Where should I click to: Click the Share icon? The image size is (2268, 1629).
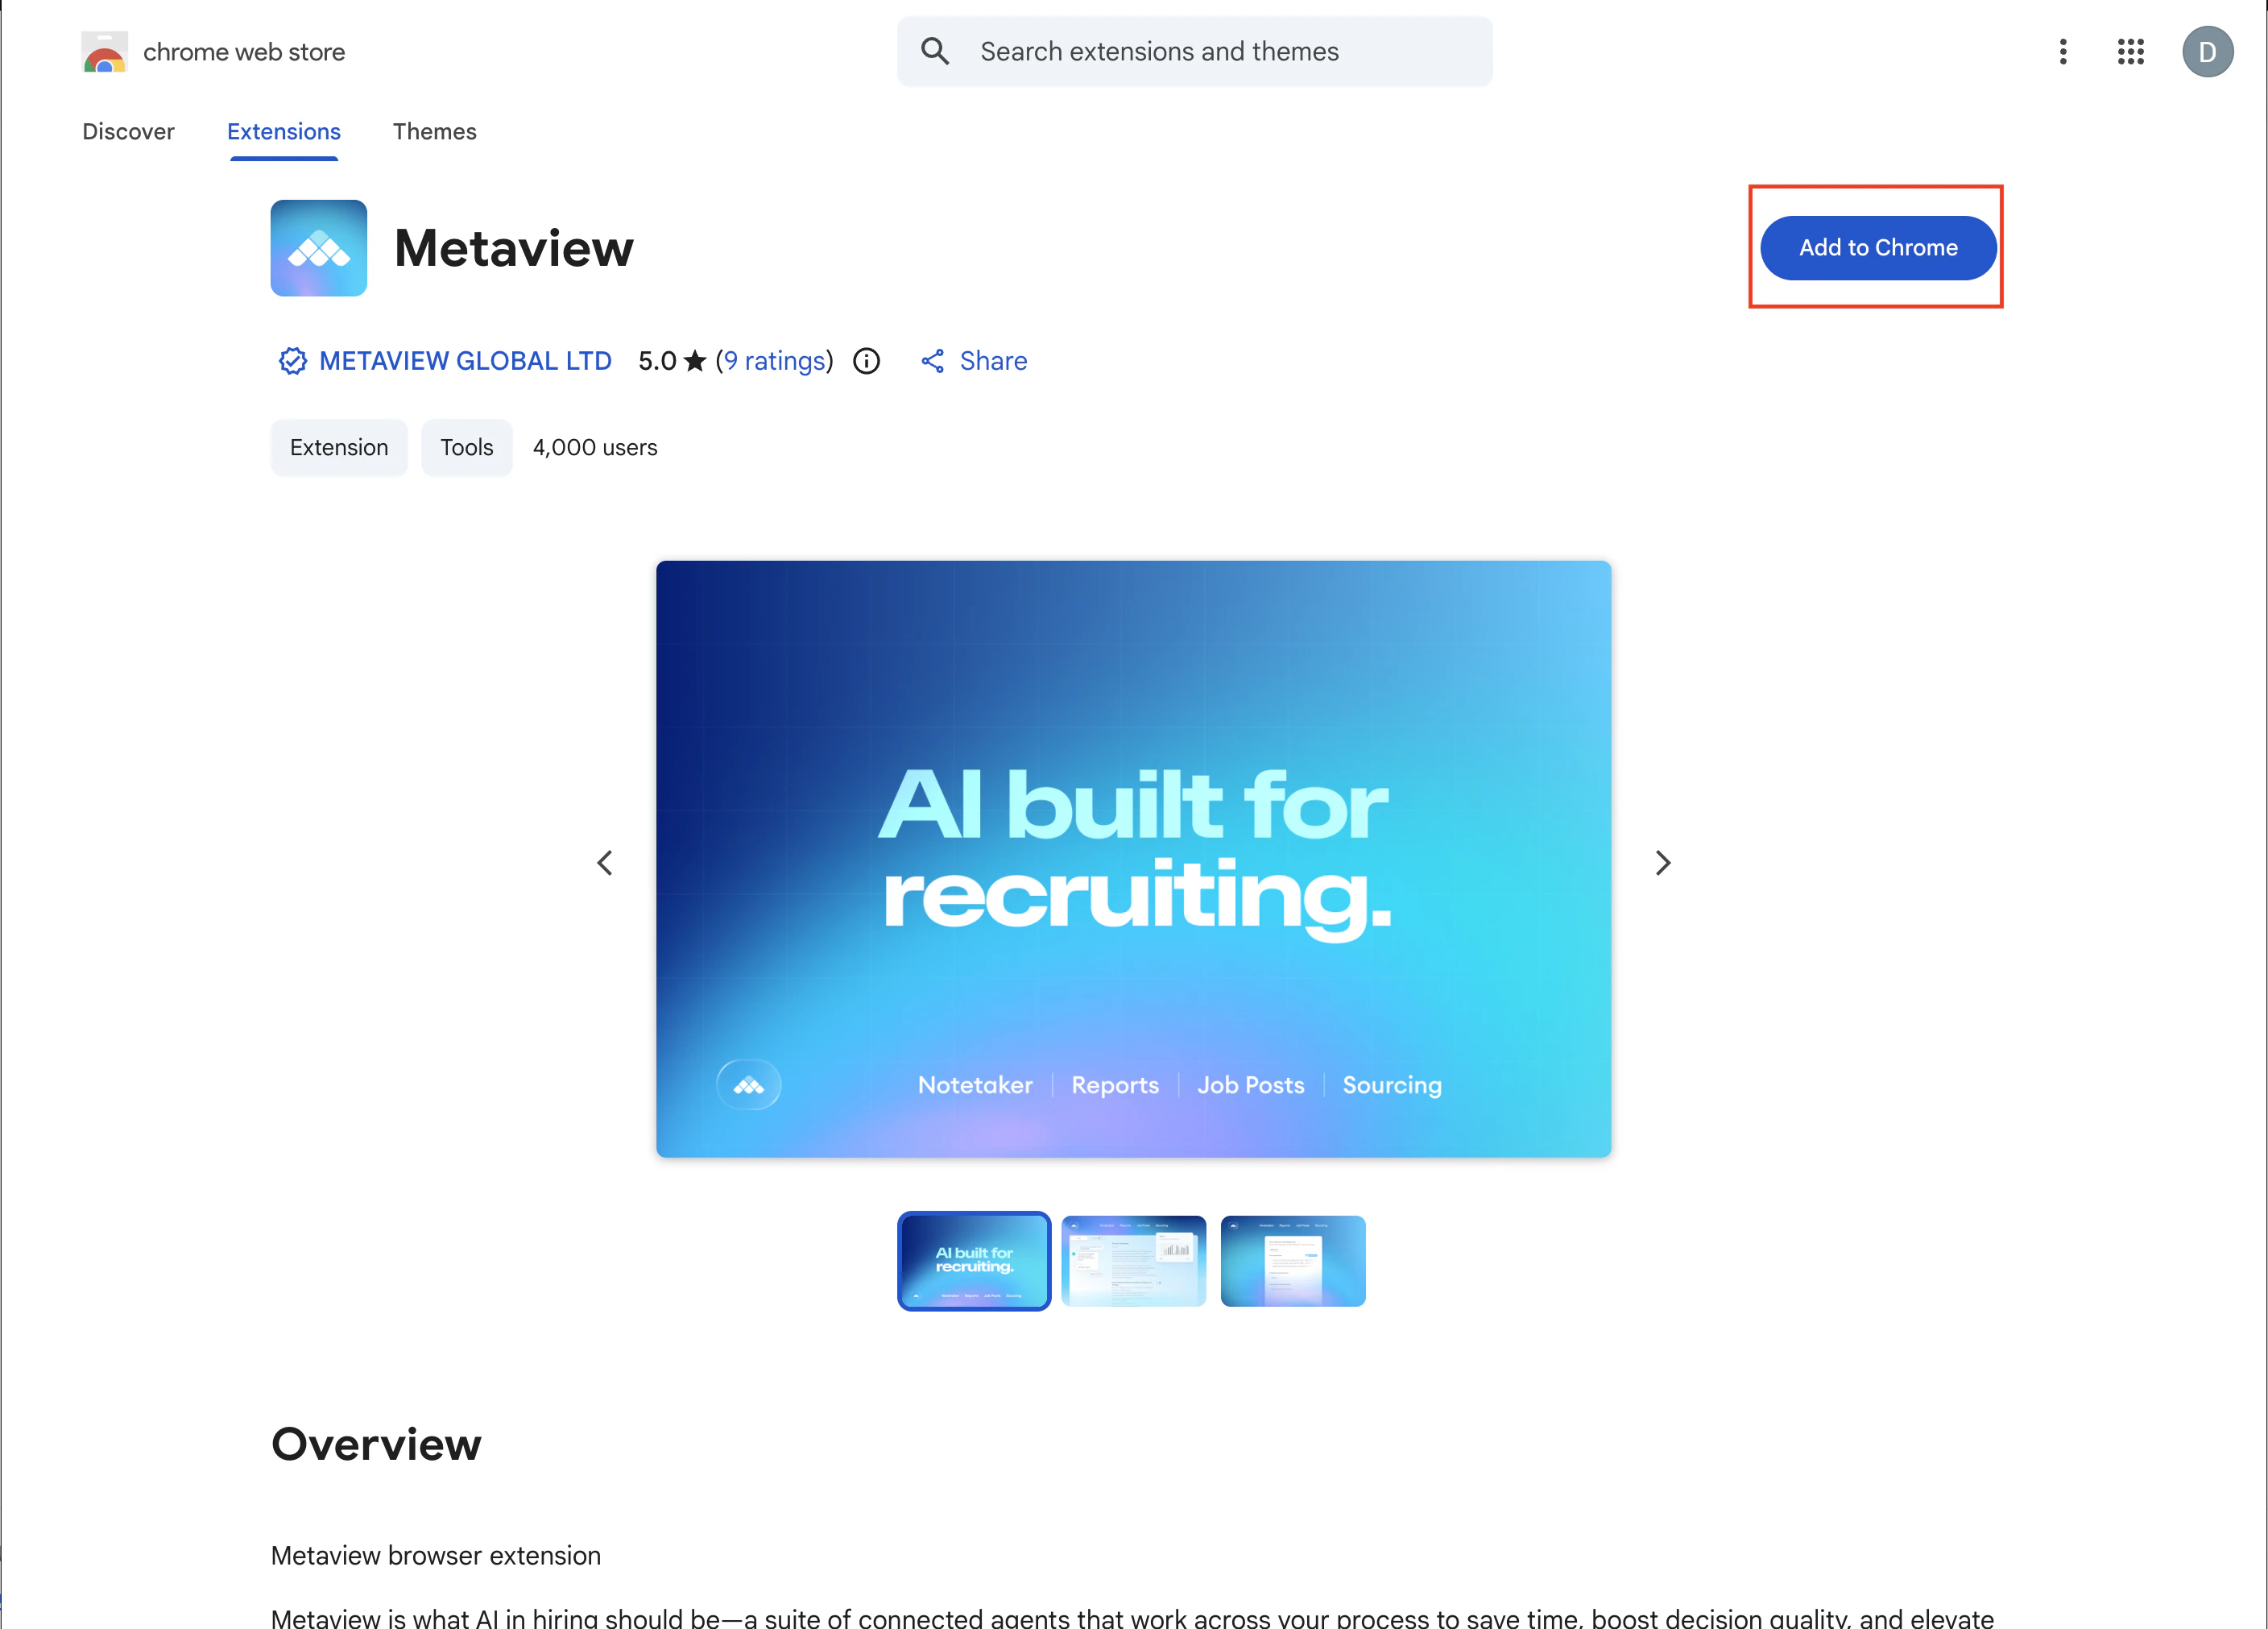click(932, 361)
